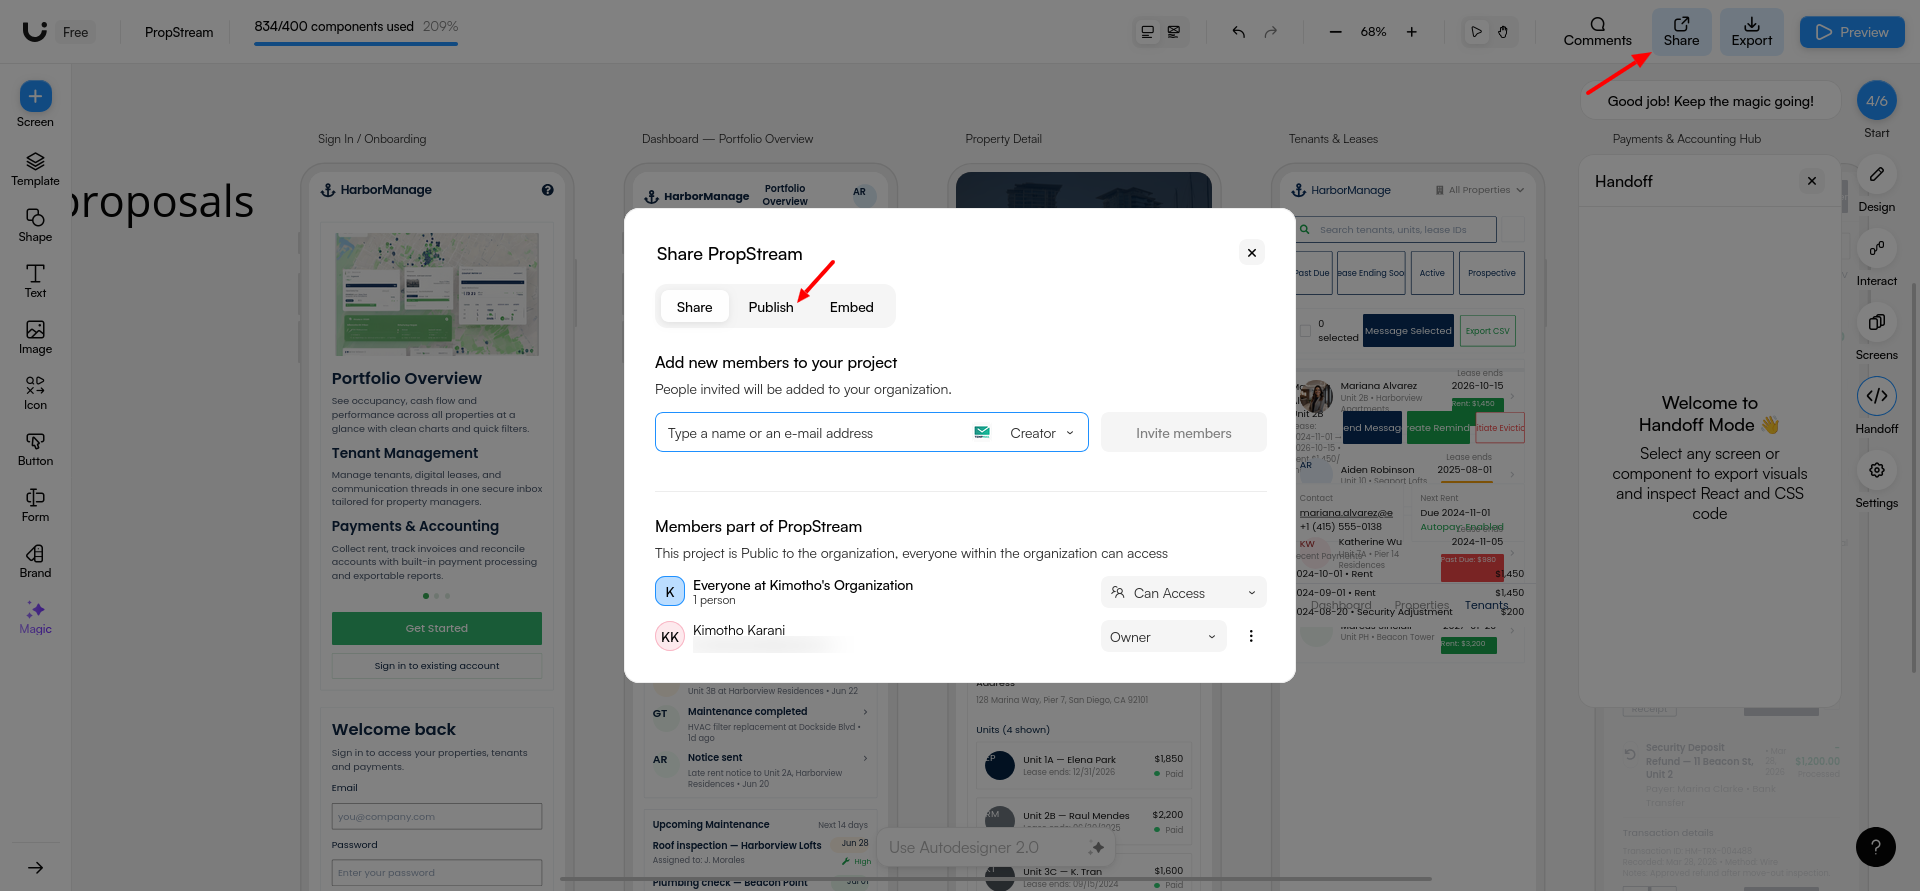Close the Handoff panel

point(1812,181)
